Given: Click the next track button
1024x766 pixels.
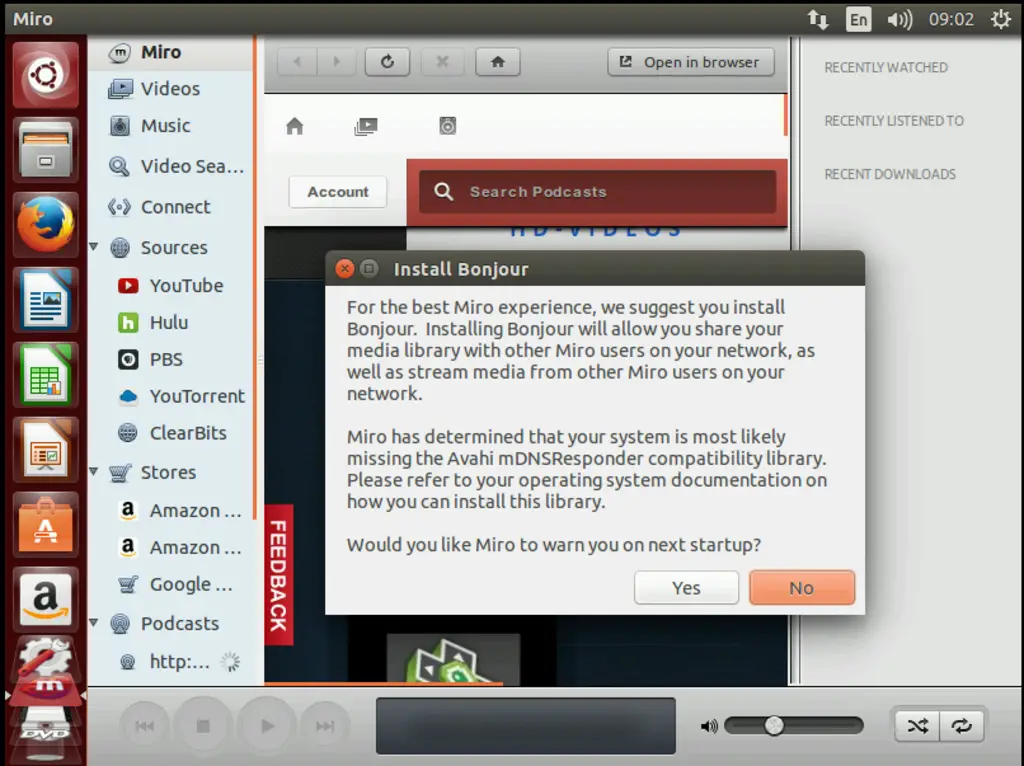Looking at the screenshot, I should tap(325, 726).
